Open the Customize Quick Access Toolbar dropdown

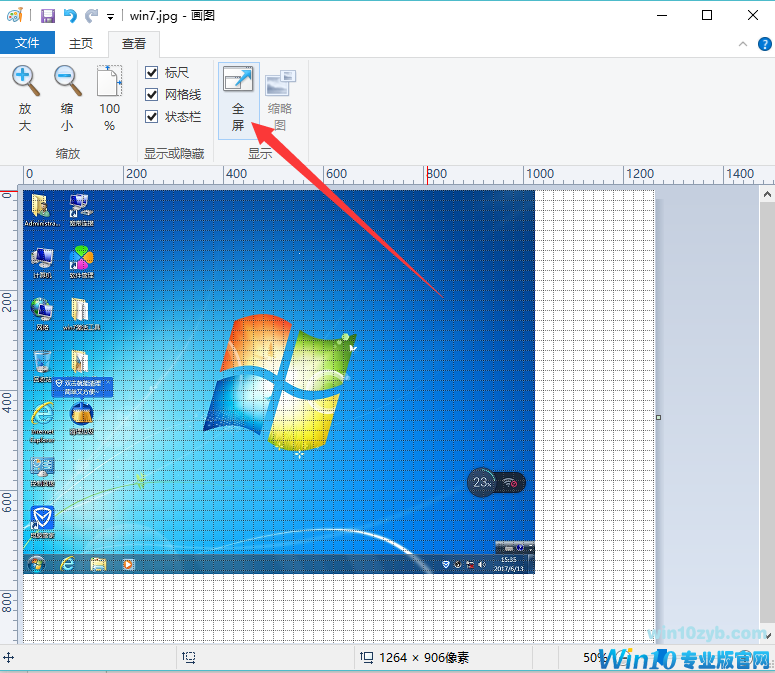110,17
